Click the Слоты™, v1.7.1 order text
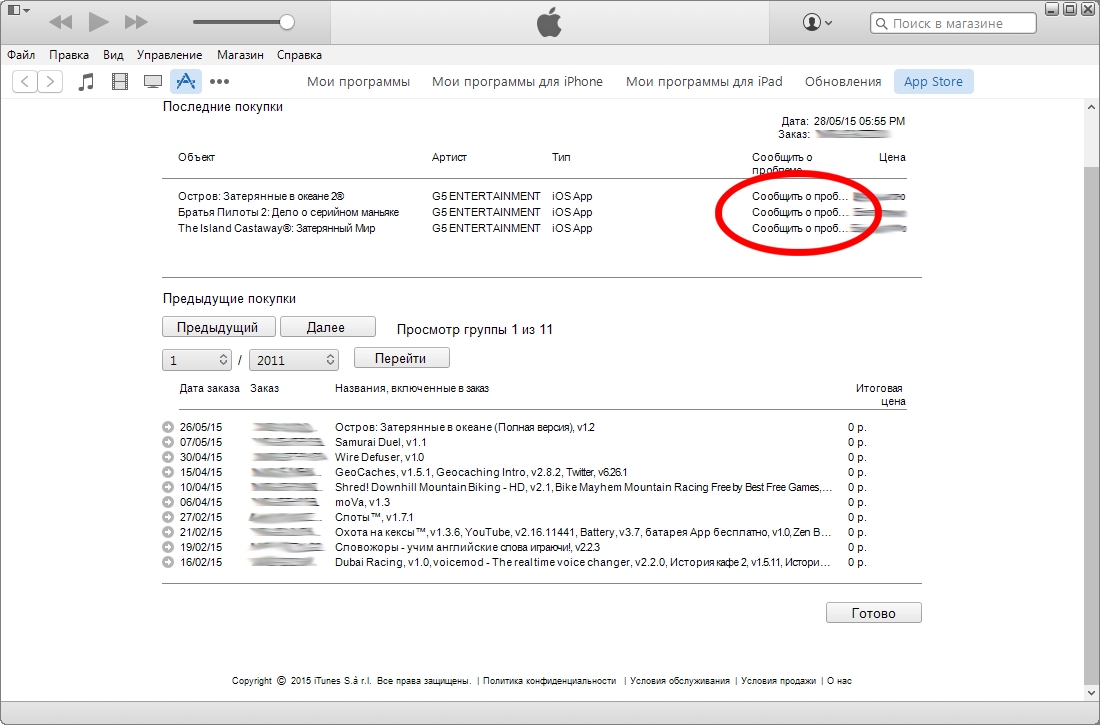This screenshot has width=1100, height=725. (x=374, y=517)
